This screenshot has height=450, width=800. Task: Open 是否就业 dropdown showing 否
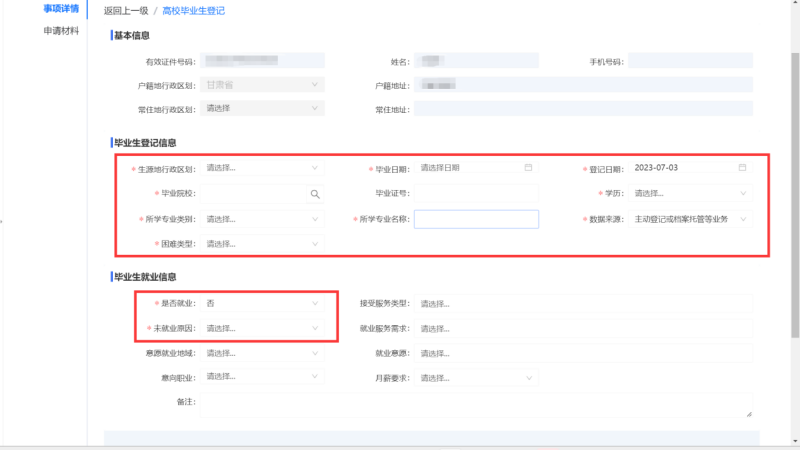point(262,303)
